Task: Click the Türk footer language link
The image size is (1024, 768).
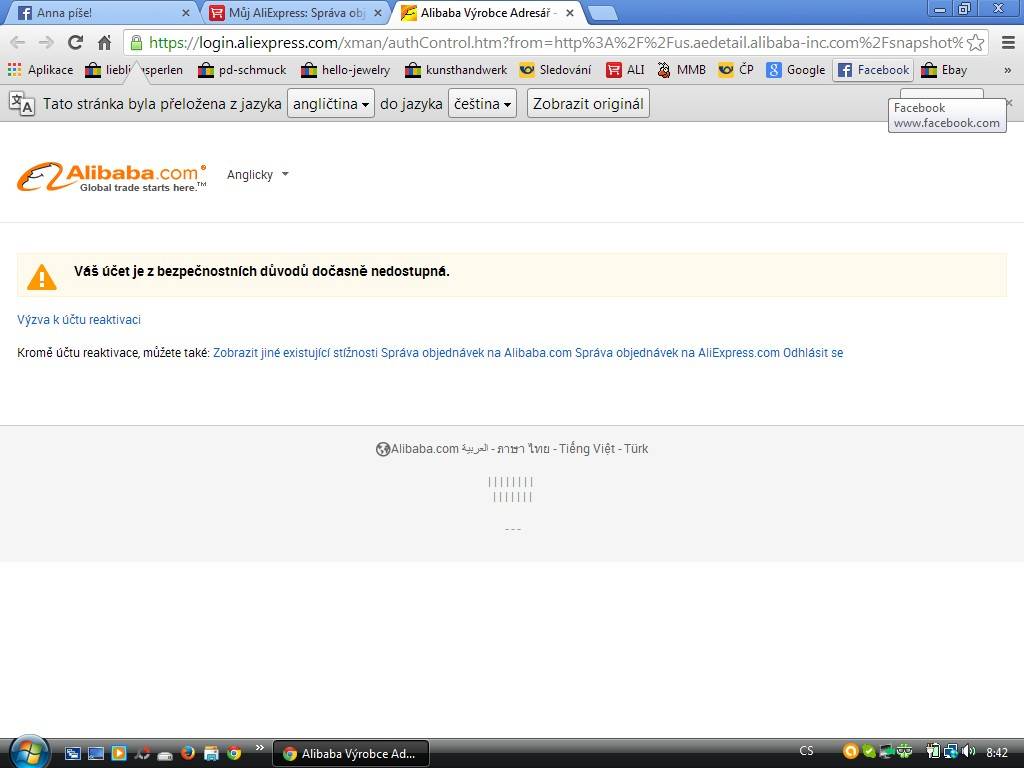Action: click(636, 449)
